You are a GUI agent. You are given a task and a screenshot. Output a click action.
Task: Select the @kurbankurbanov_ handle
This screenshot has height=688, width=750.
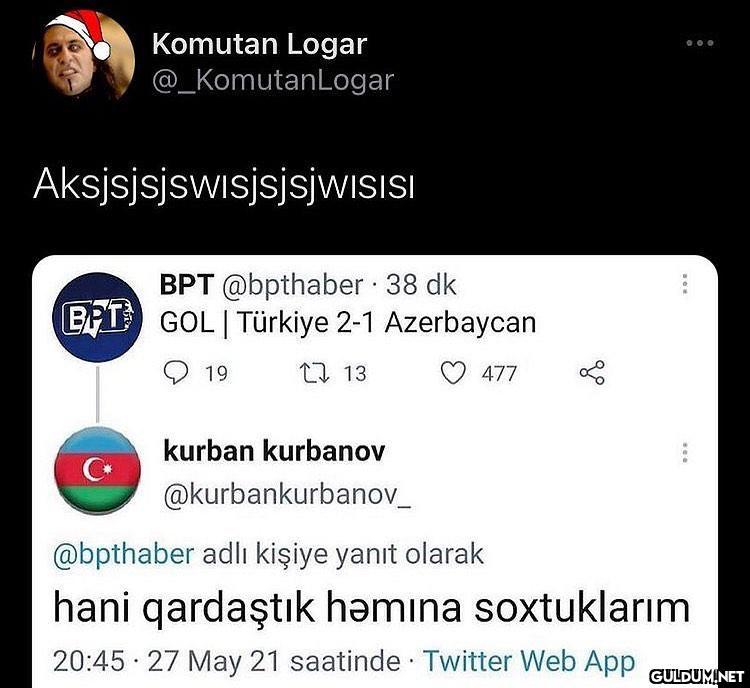pos(287,495)
